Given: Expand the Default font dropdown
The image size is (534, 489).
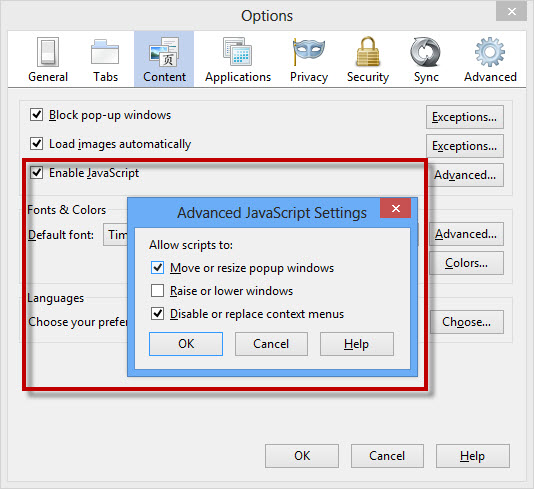Looking at the screenshot, I should point(116,235).
